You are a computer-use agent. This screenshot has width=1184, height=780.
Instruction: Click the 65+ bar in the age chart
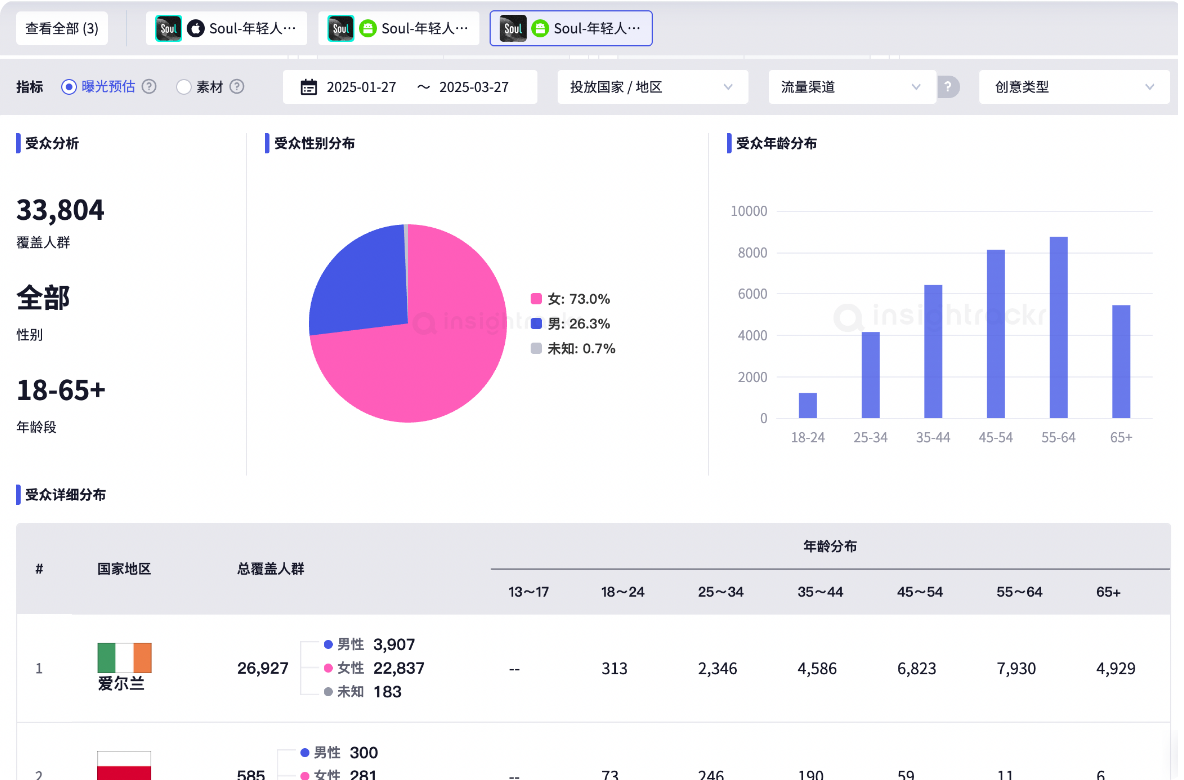tap(1121, 362)
